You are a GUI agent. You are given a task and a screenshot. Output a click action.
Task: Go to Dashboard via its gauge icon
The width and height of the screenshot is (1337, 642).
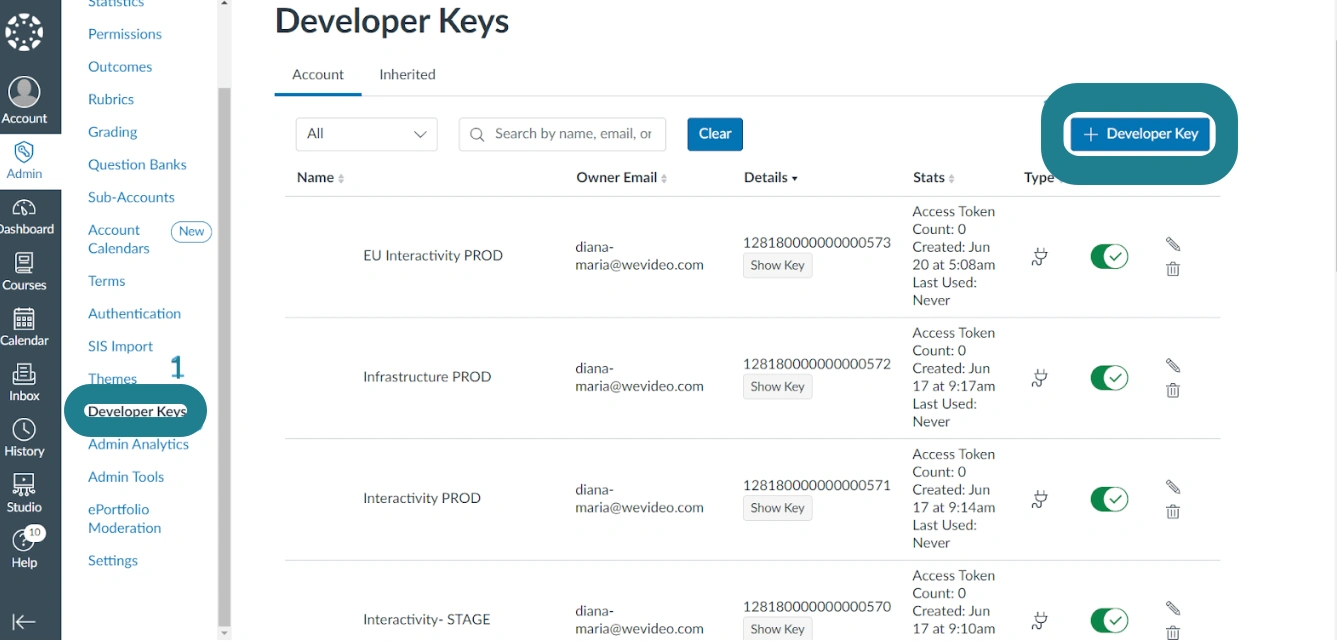point(24,208)
